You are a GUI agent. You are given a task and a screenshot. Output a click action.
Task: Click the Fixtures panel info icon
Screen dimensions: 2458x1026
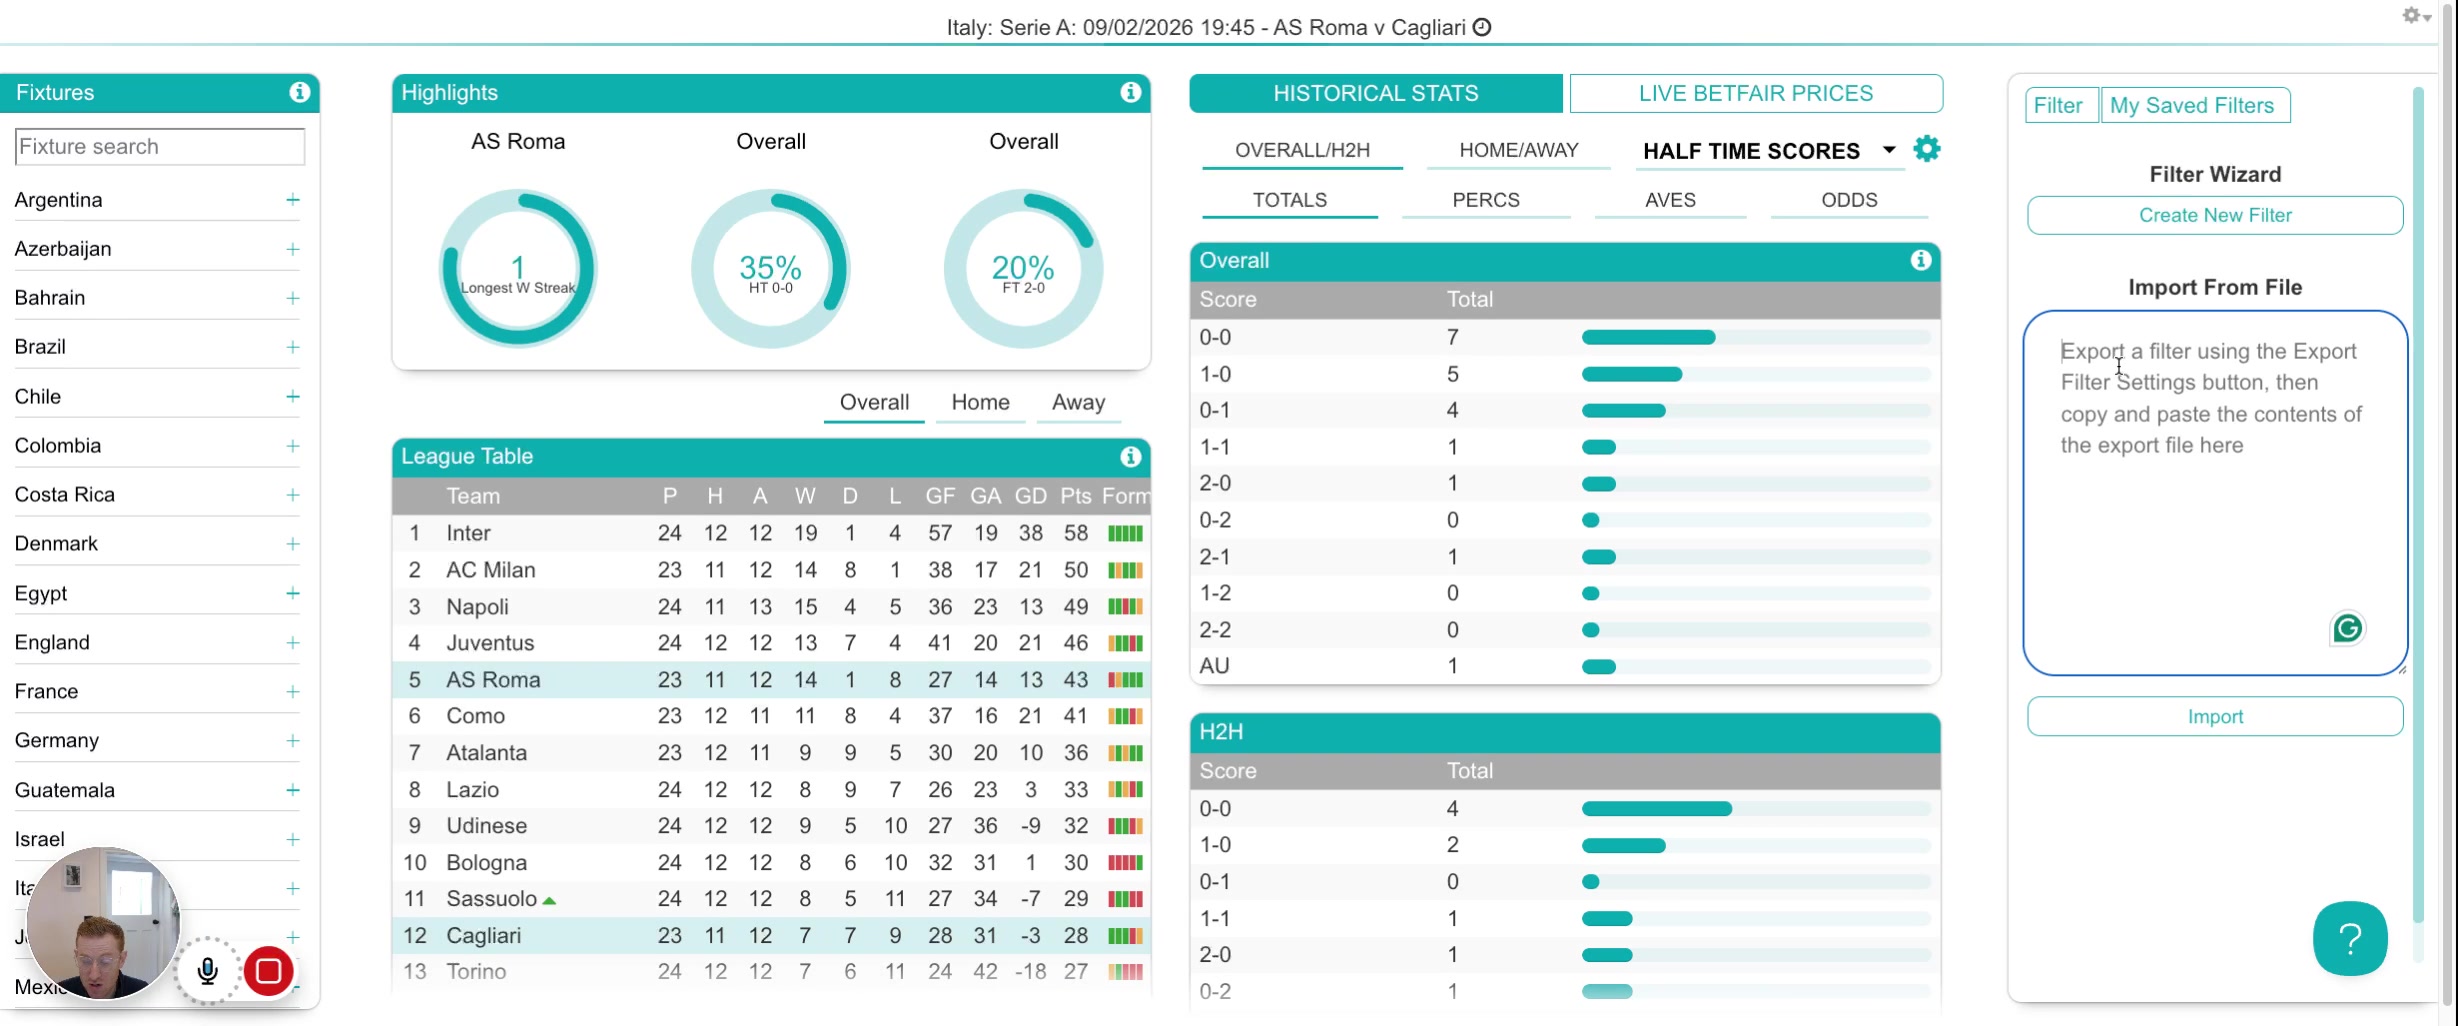(299, 92)
